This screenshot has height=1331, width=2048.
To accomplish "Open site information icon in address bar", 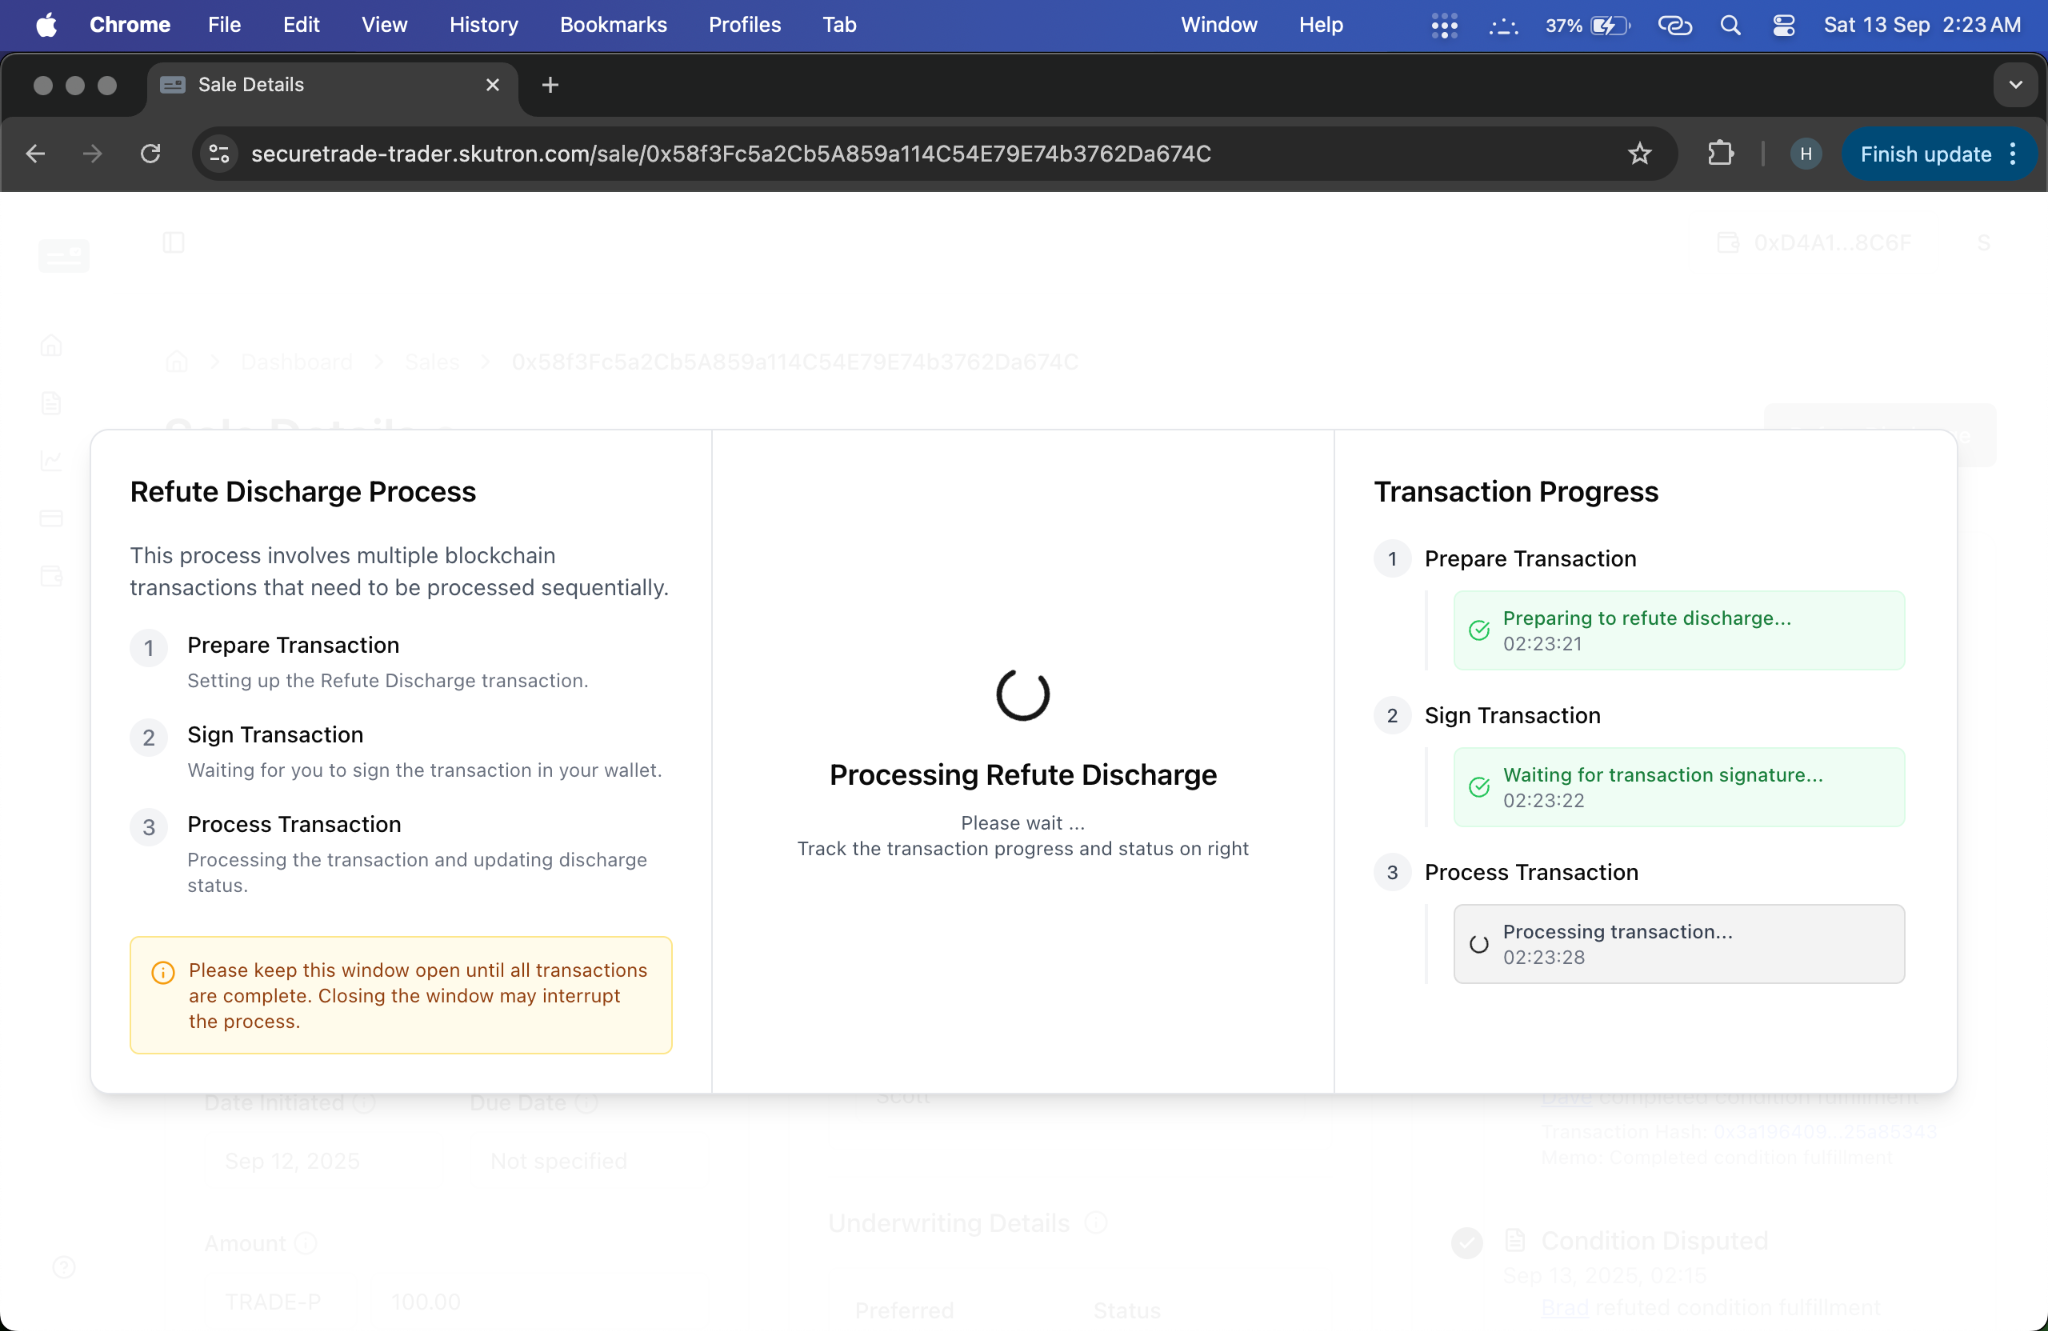I will click(219, 154).
